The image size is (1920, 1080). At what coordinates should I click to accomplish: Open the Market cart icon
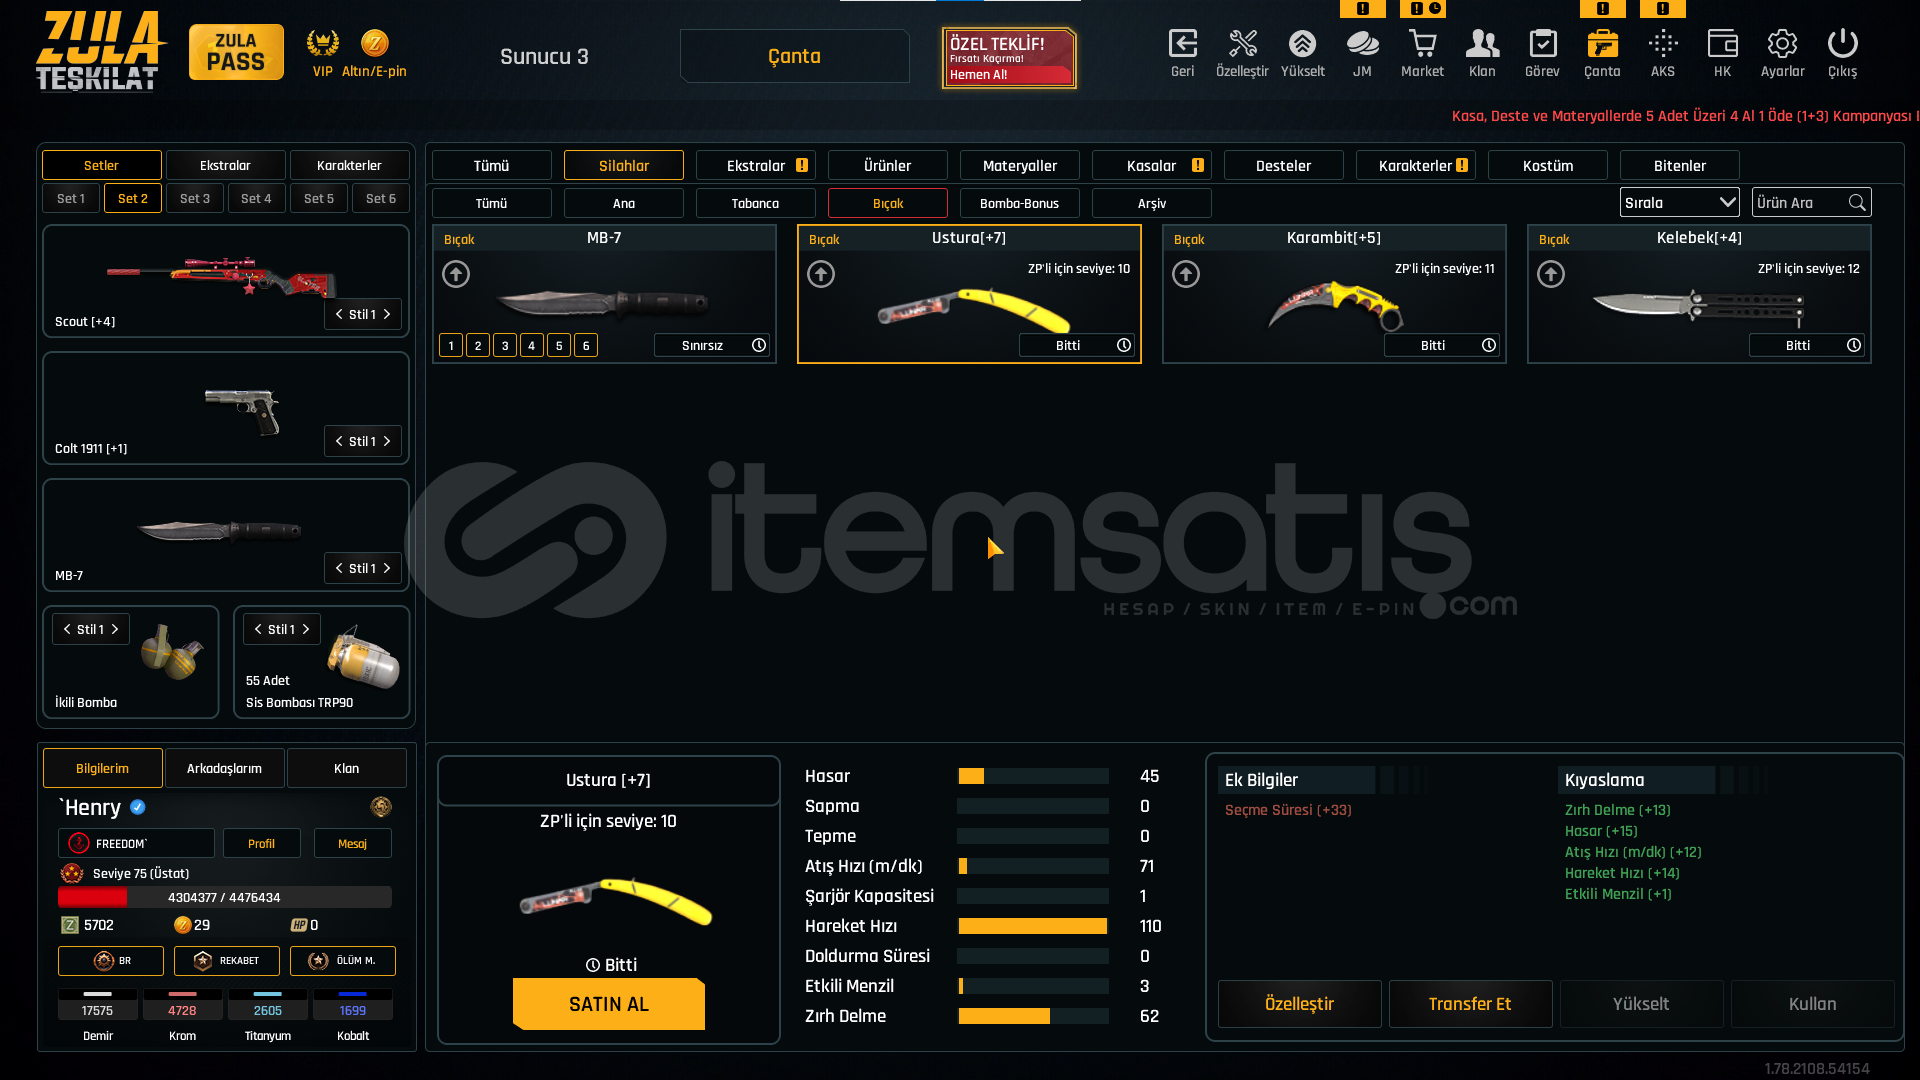(1422, 44)
